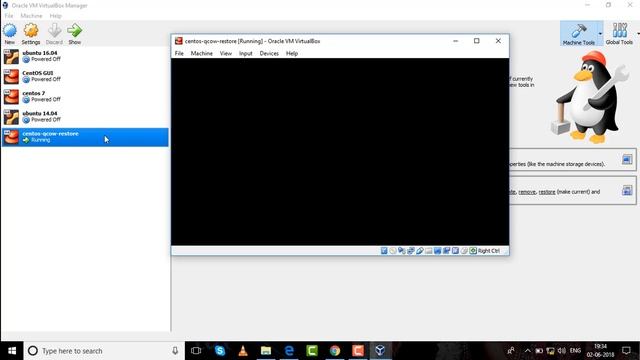Click the hard disk activity status icon
The image size is (640, 360).
(384, 251)
